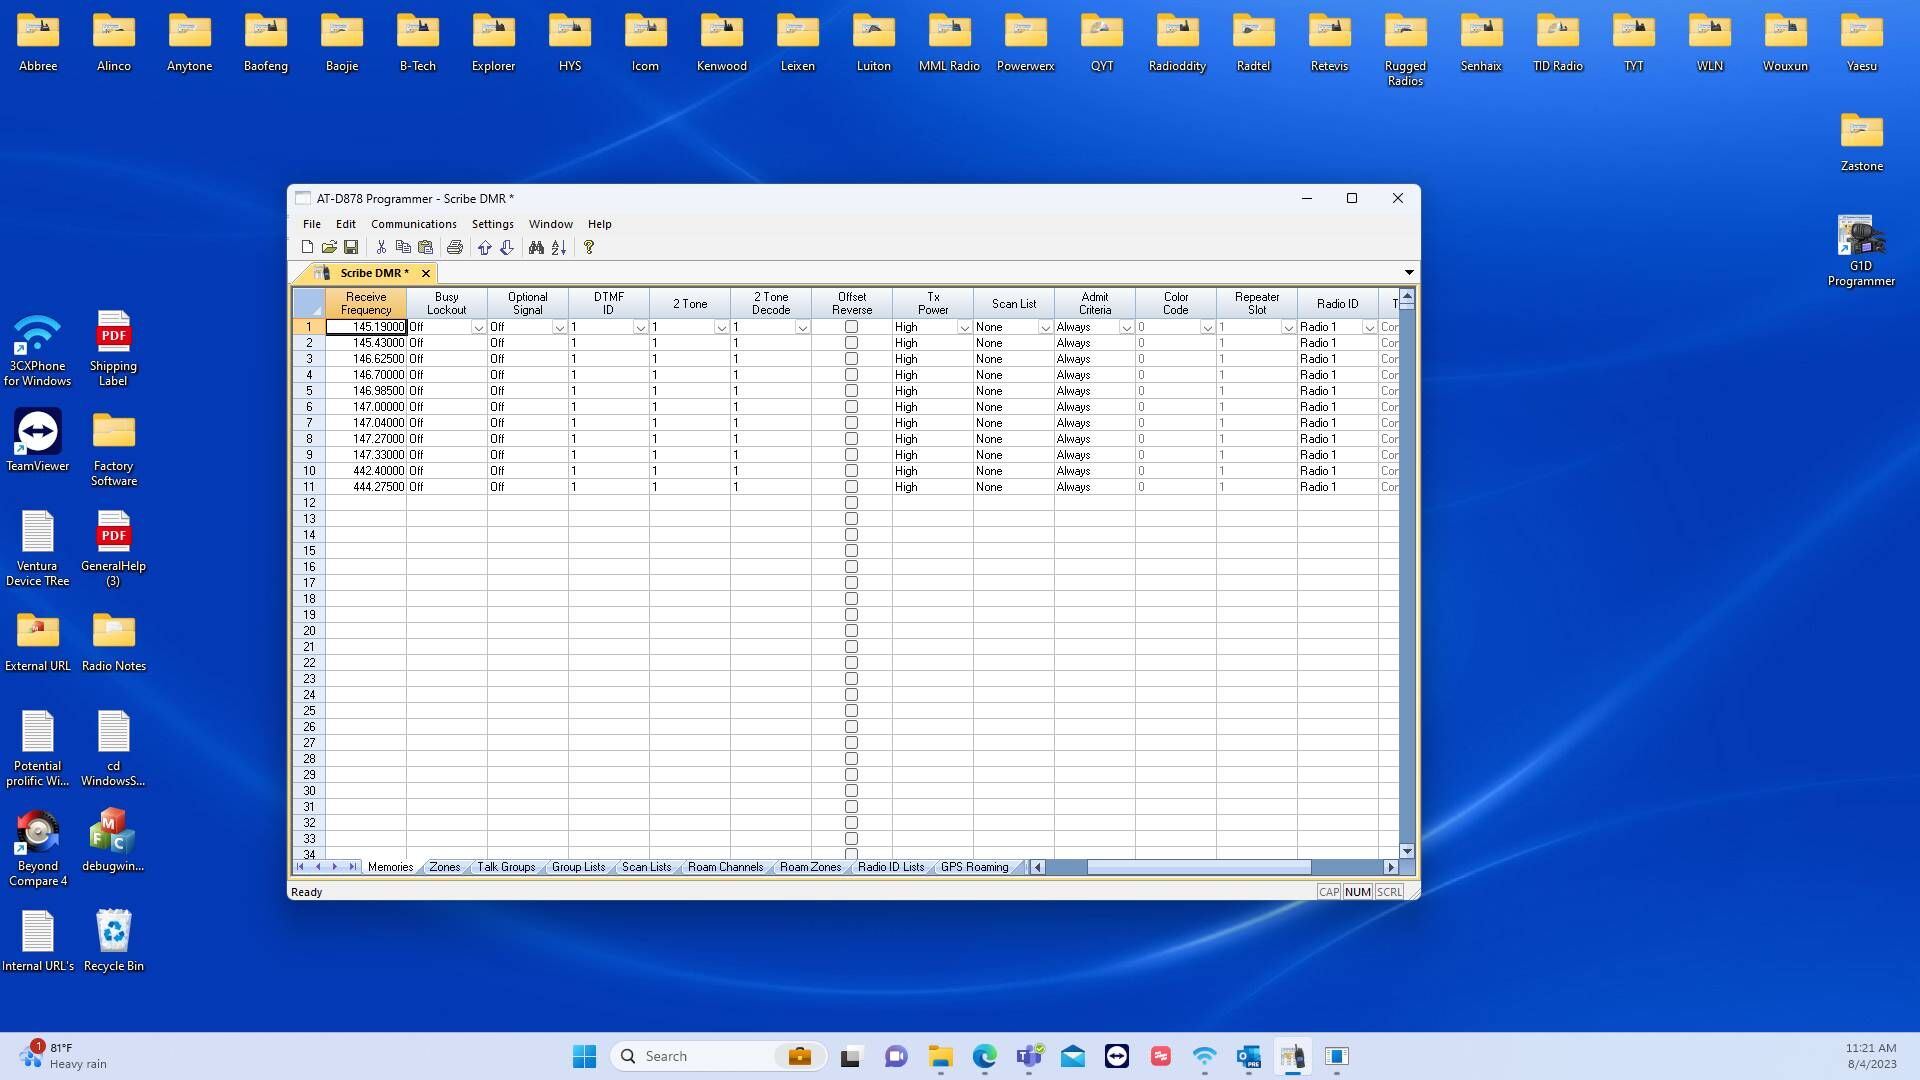Expand Optional Signal dropdown in row 1

[x=559, y=328]
